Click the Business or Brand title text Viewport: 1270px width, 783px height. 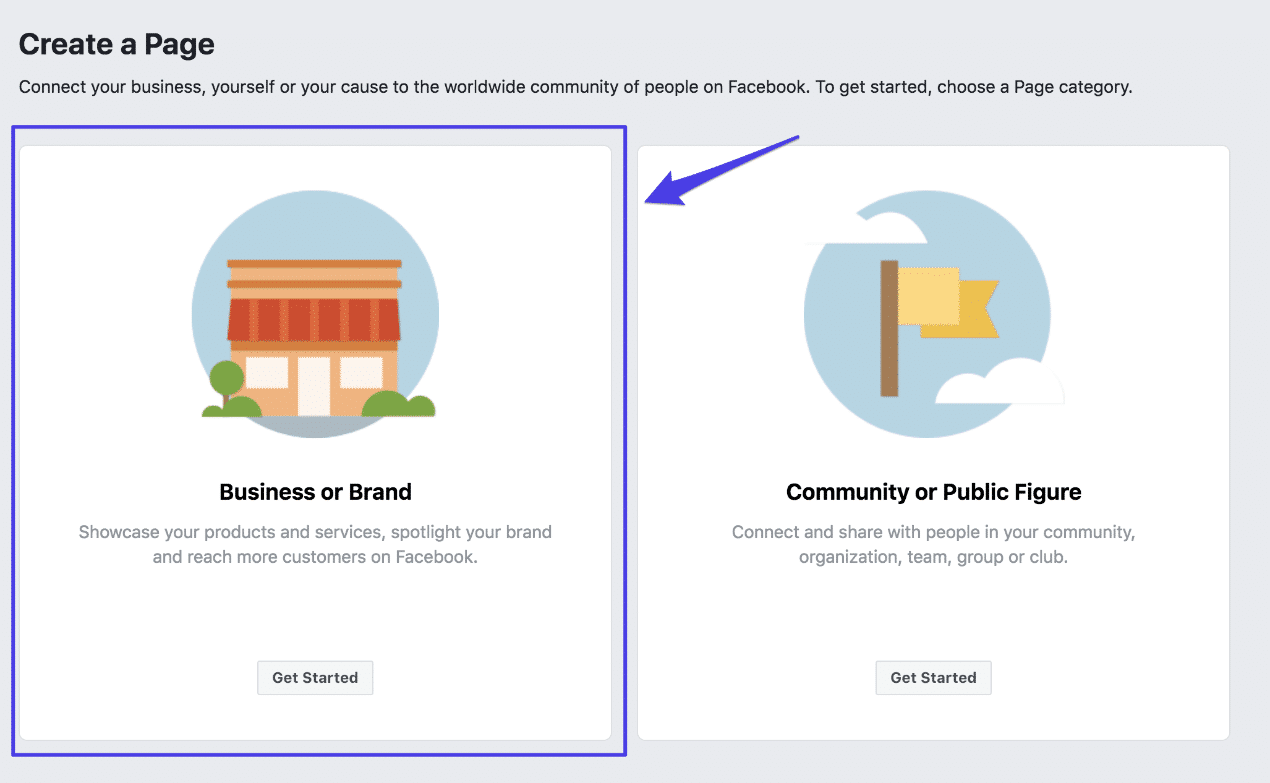click(x=315, y=491)
